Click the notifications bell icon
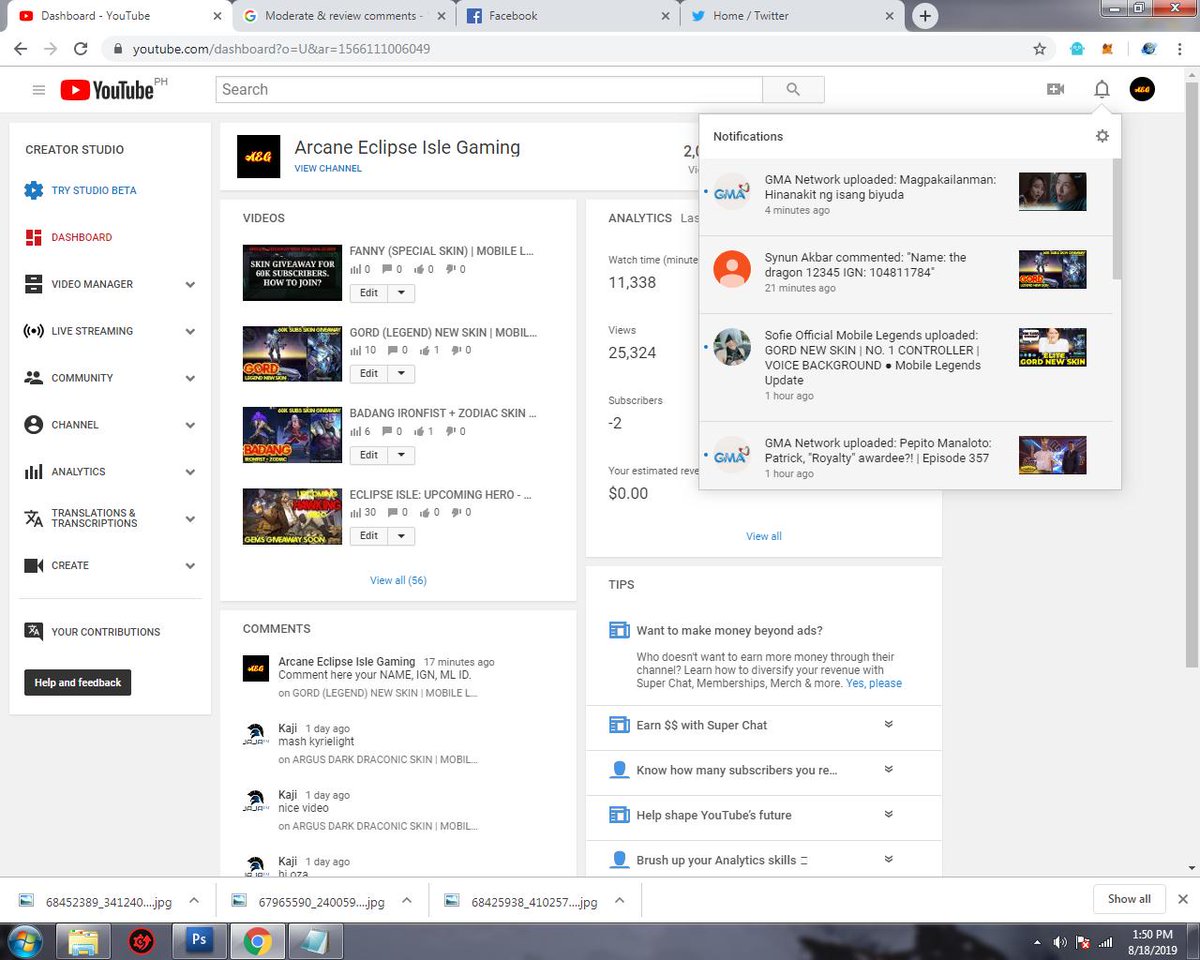The height and width of the screenshot is (960, 1200). [x=1102, y=90]
